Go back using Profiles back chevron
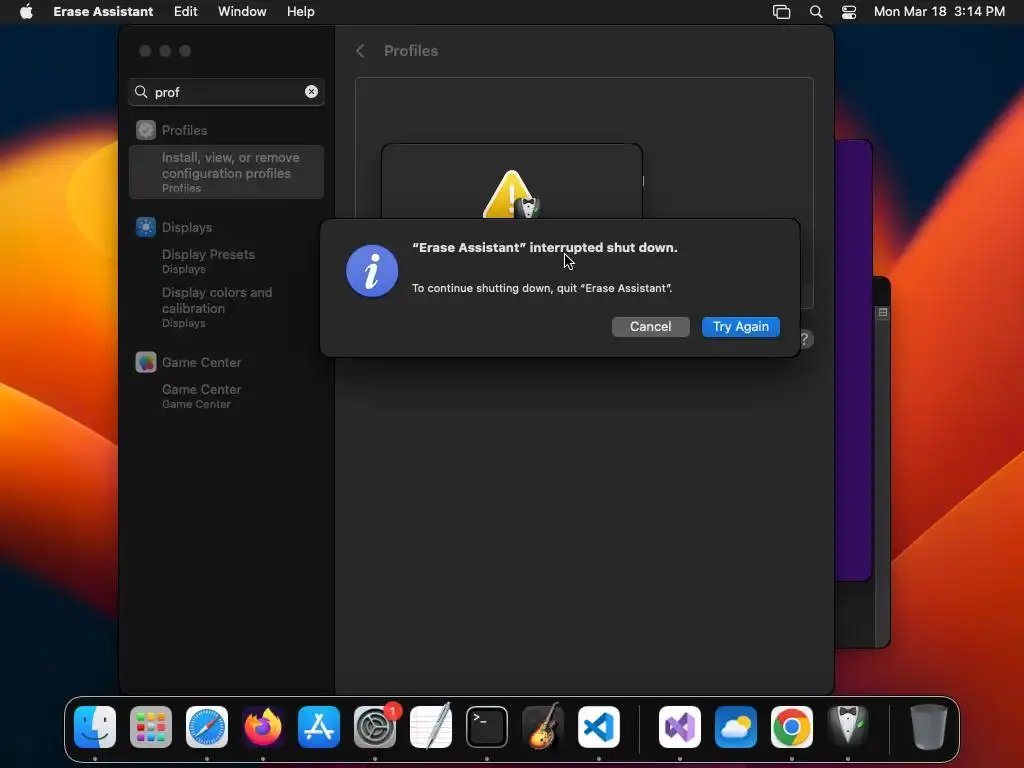This screenshot has height=768, width=1024. click(360, 51)
